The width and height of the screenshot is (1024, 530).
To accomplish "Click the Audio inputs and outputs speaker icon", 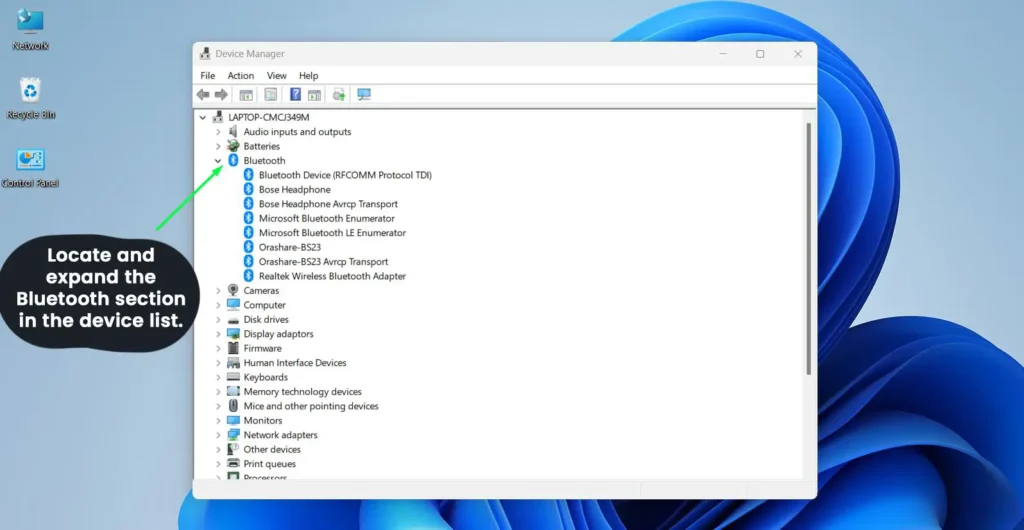I will tap(233, 132).
